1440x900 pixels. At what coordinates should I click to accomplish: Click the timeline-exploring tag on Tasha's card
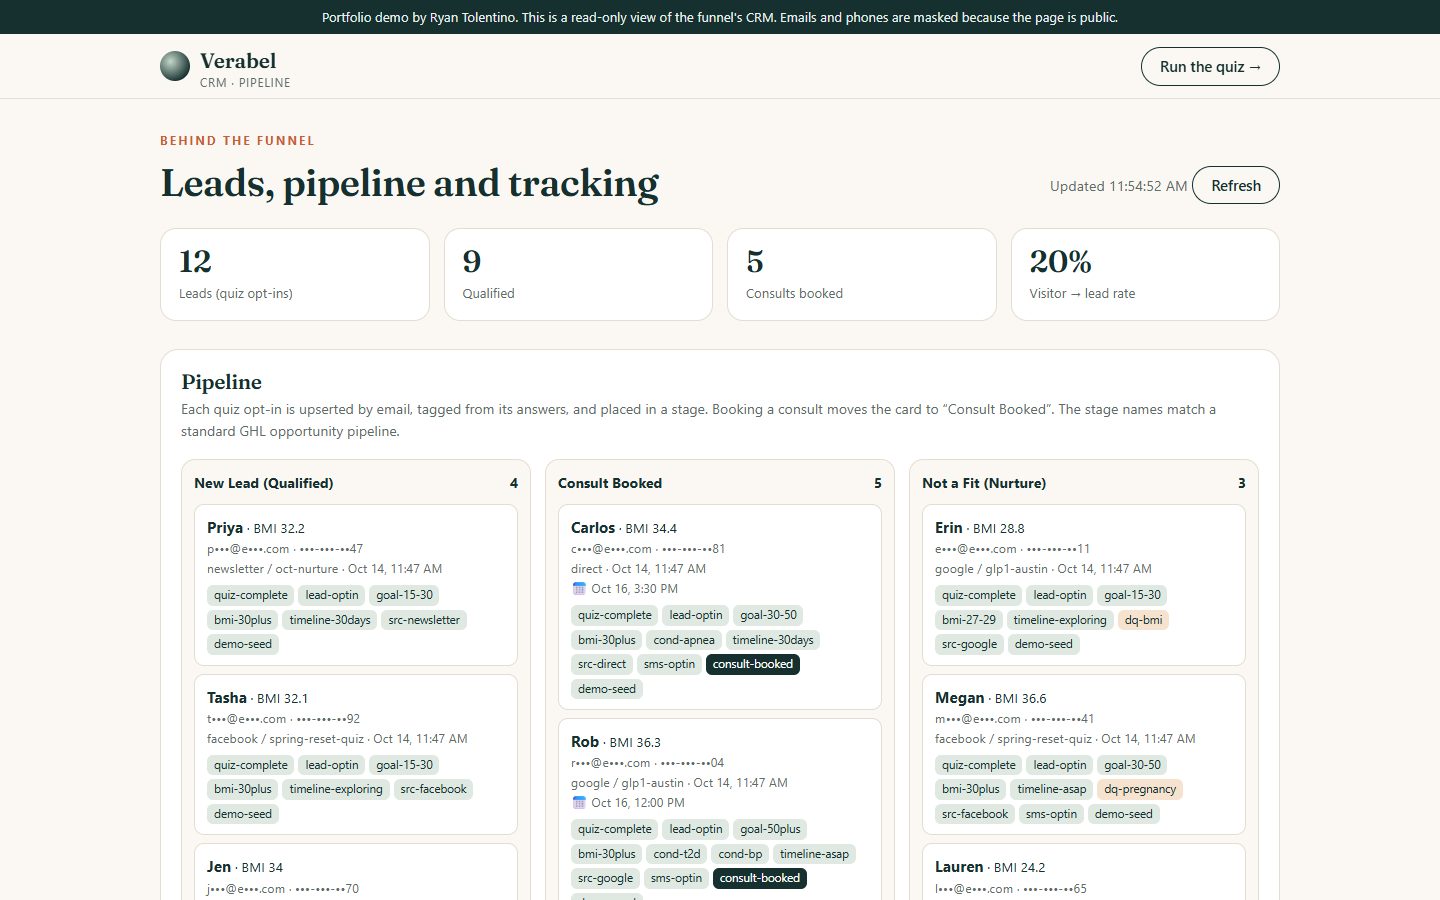[336, 789]
